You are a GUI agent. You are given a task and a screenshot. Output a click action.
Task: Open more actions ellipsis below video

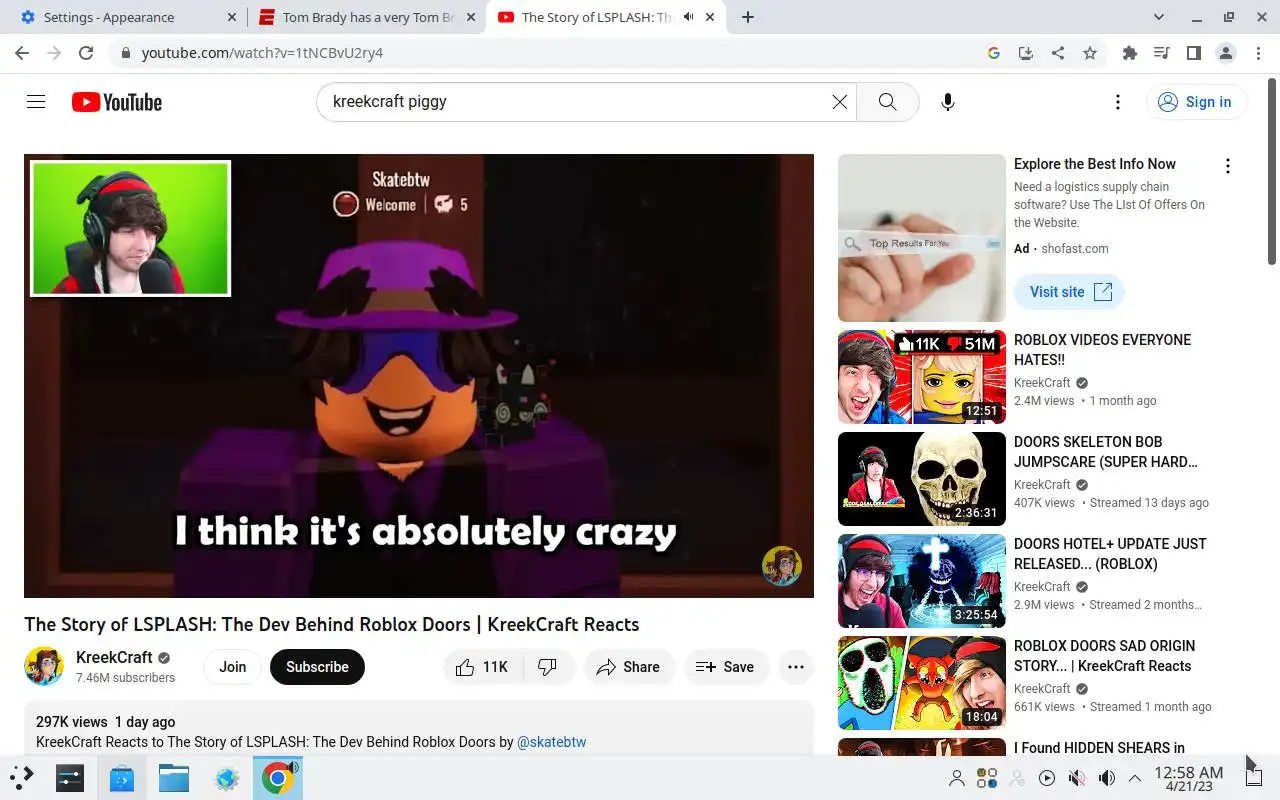click(x=796, y=667)
